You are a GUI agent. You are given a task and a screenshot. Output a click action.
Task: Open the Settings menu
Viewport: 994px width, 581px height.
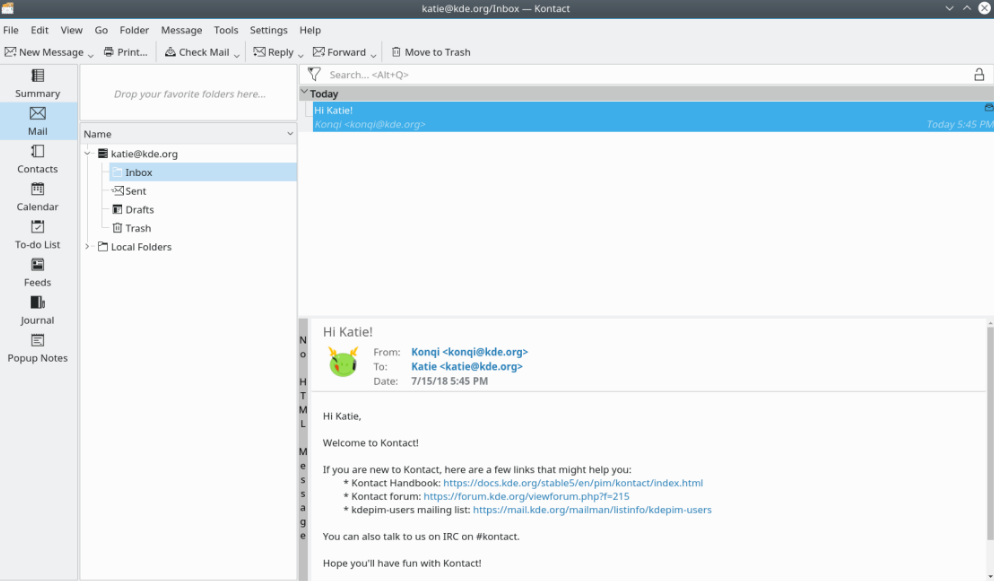click(x=268, y=30)
